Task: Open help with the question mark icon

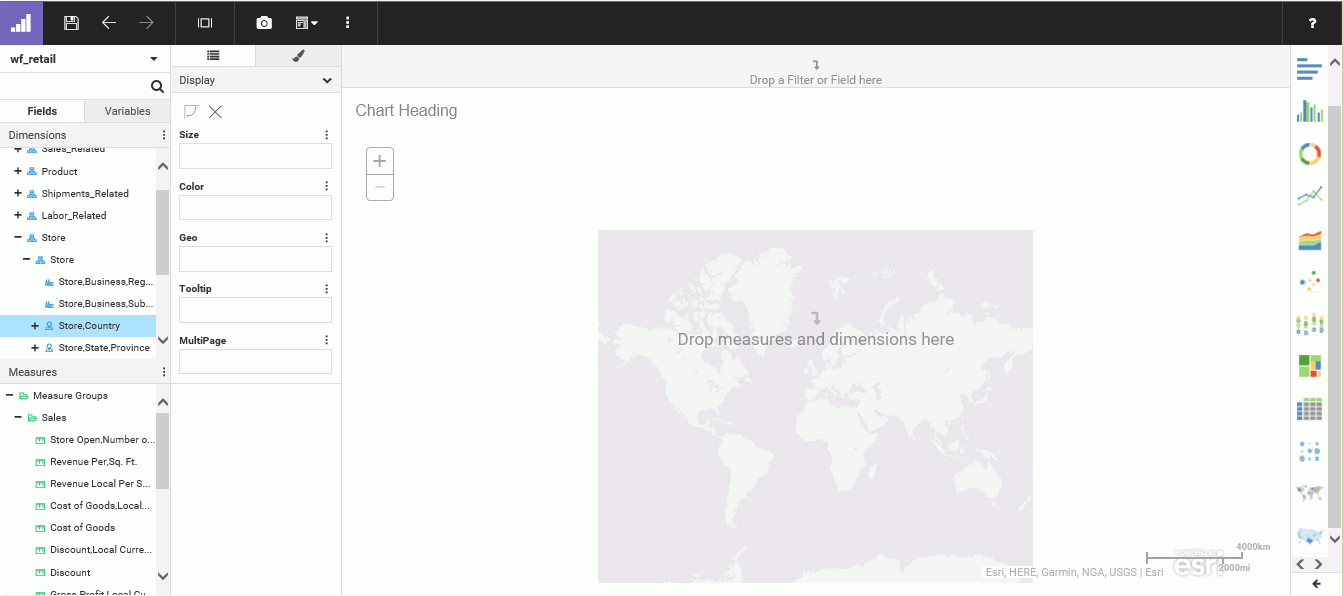Action: [x=1313, y=23]
